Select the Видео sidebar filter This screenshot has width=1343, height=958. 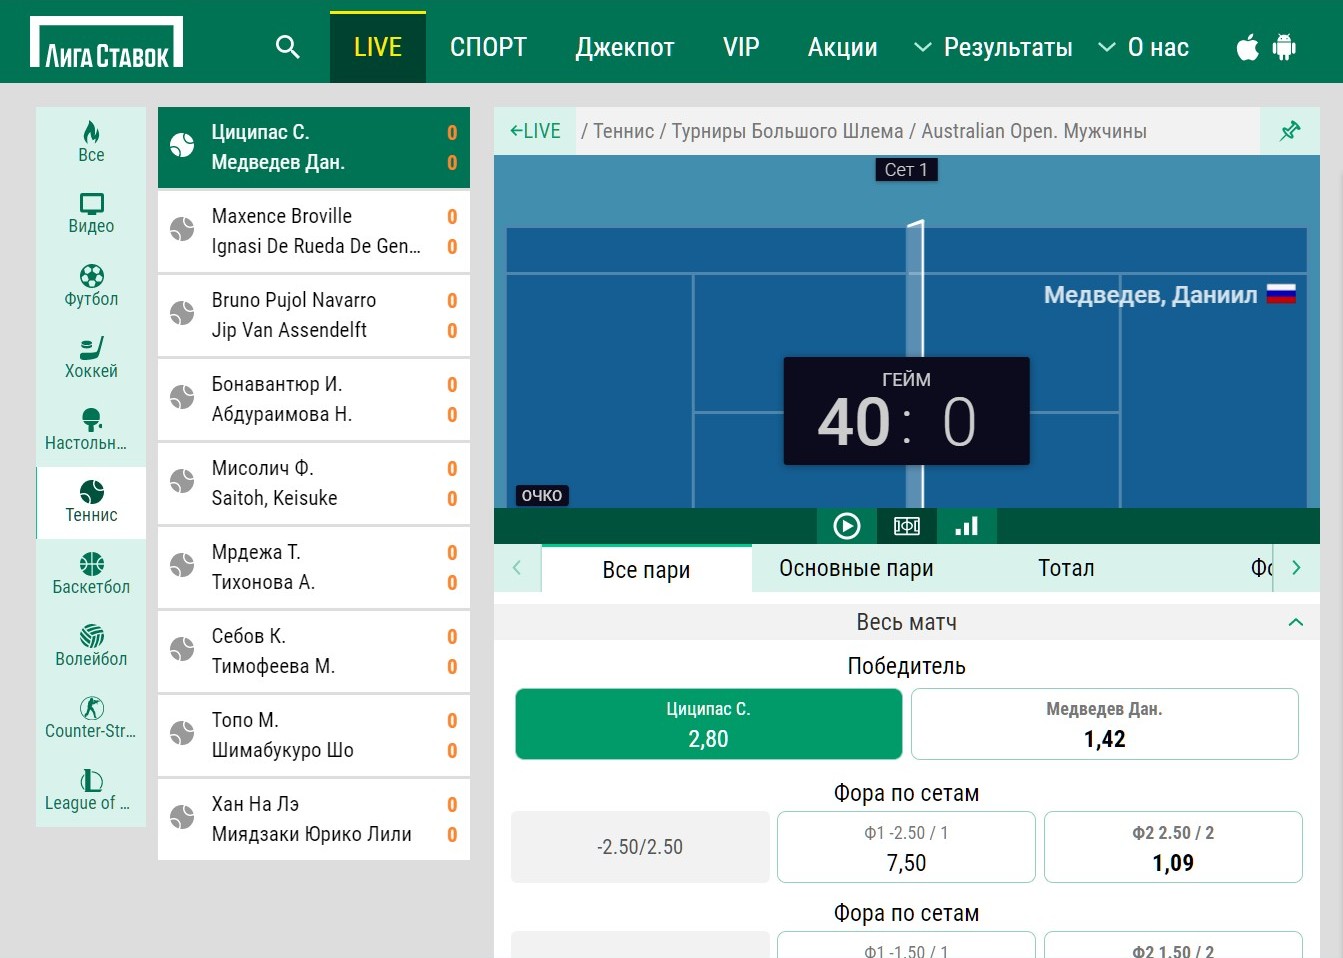pos(91,214)
